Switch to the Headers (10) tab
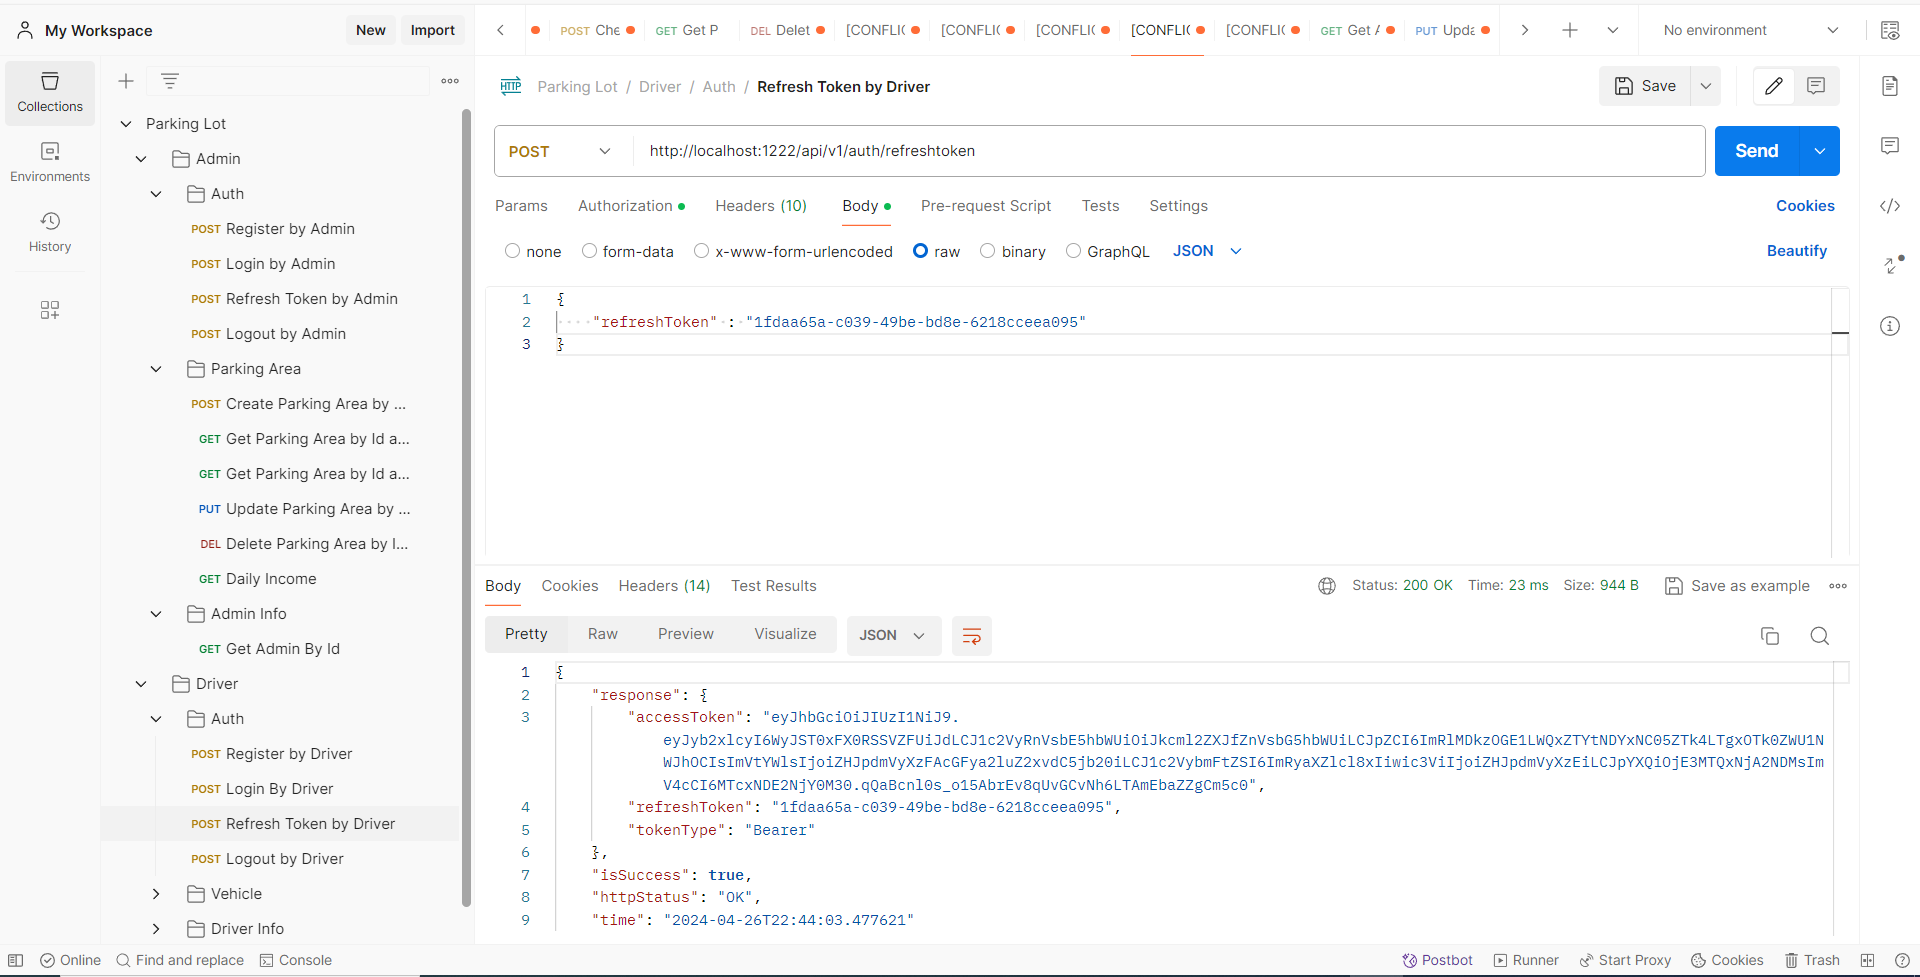 (761, 206)
